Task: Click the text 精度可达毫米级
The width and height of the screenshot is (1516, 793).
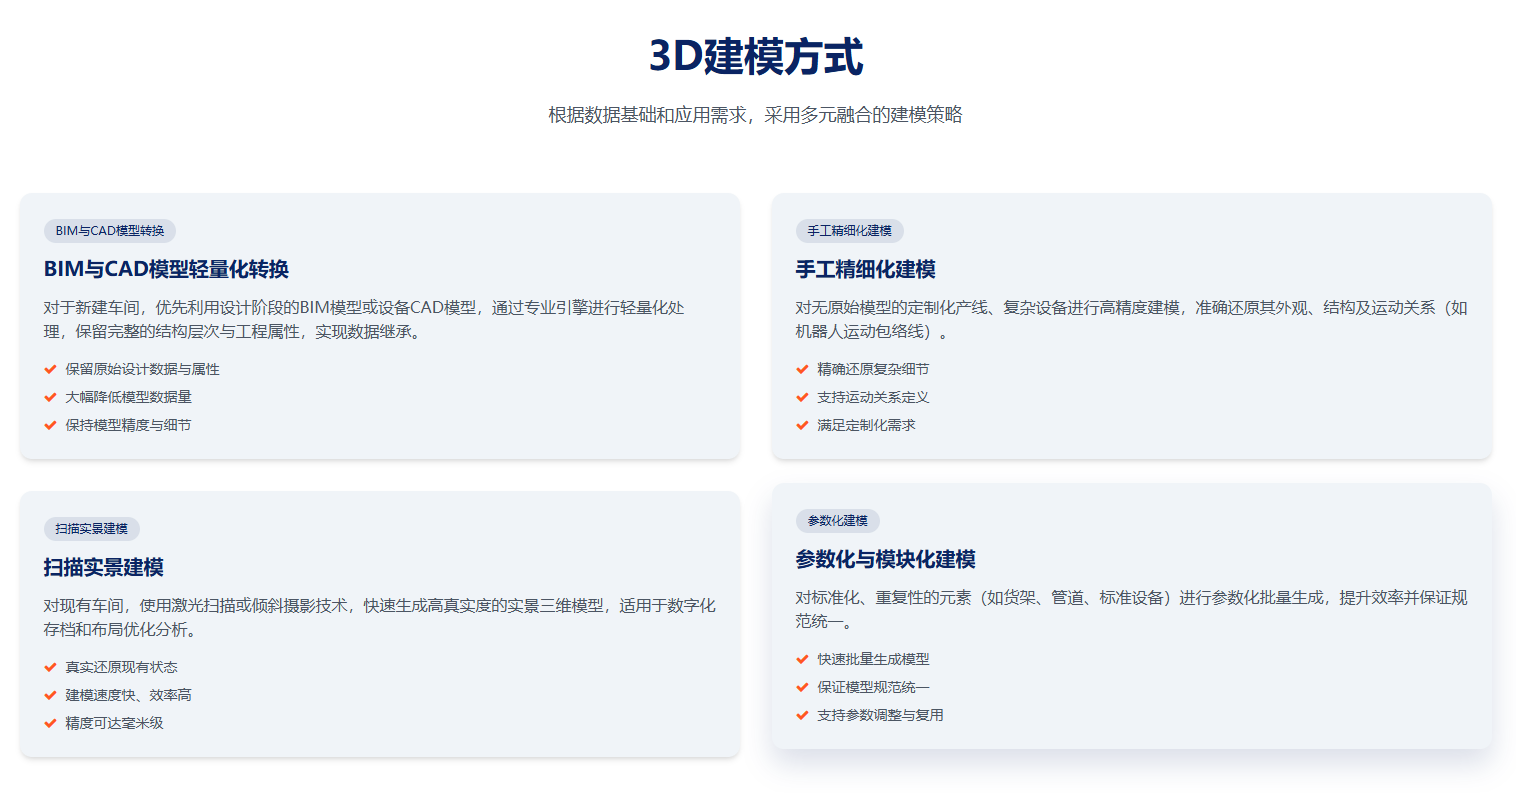Action: (x=115, y=723)
